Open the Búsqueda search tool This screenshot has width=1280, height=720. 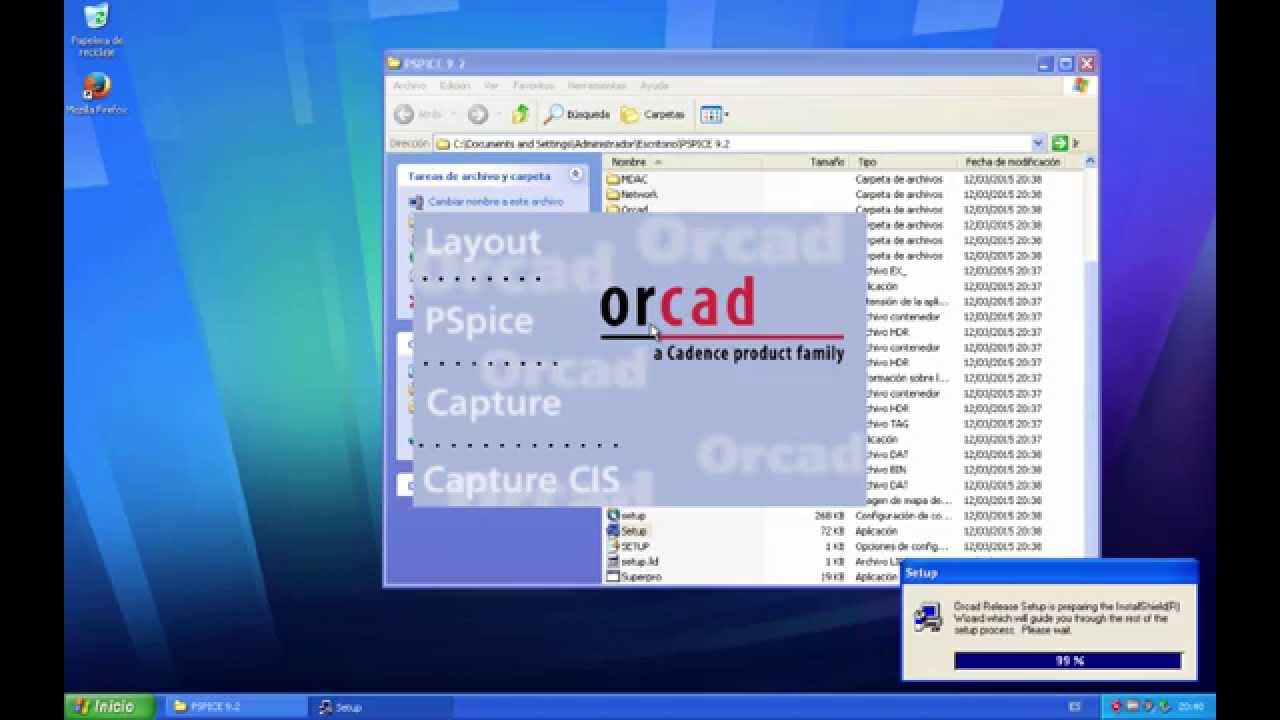pyautogui.click(x=577, y=114)
